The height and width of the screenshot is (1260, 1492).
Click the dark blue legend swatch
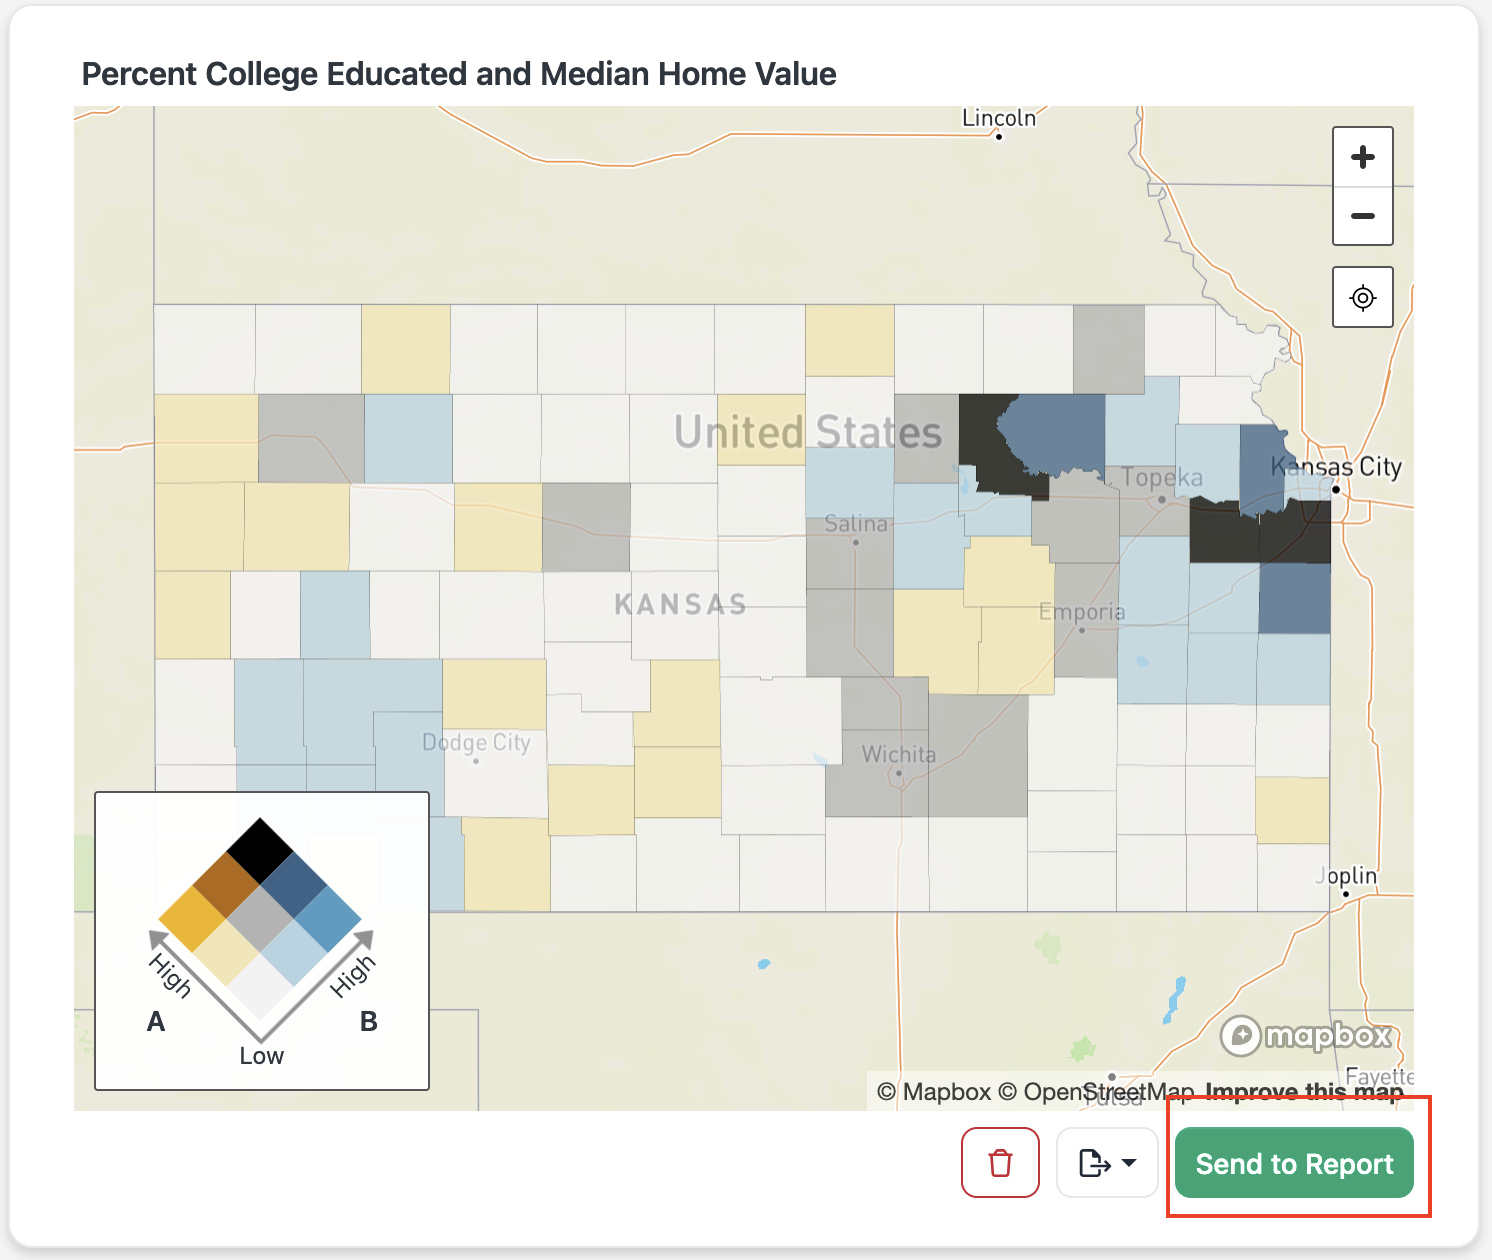pyautogui.click(x=294, y=884)
